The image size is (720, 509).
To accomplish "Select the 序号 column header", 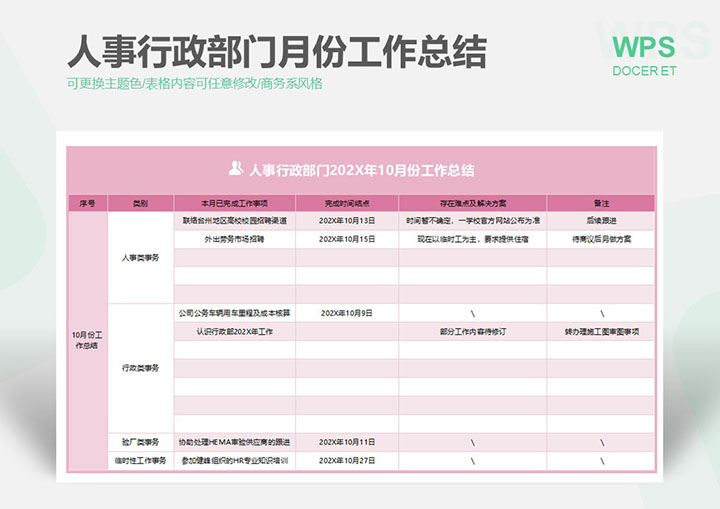I will pos(87,203).
